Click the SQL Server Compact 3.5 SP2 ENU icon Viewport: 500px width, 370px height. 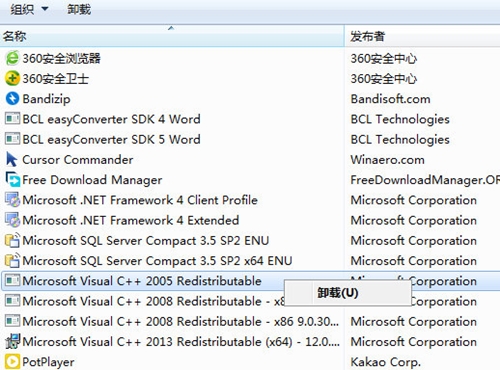[x=12, y=240]
